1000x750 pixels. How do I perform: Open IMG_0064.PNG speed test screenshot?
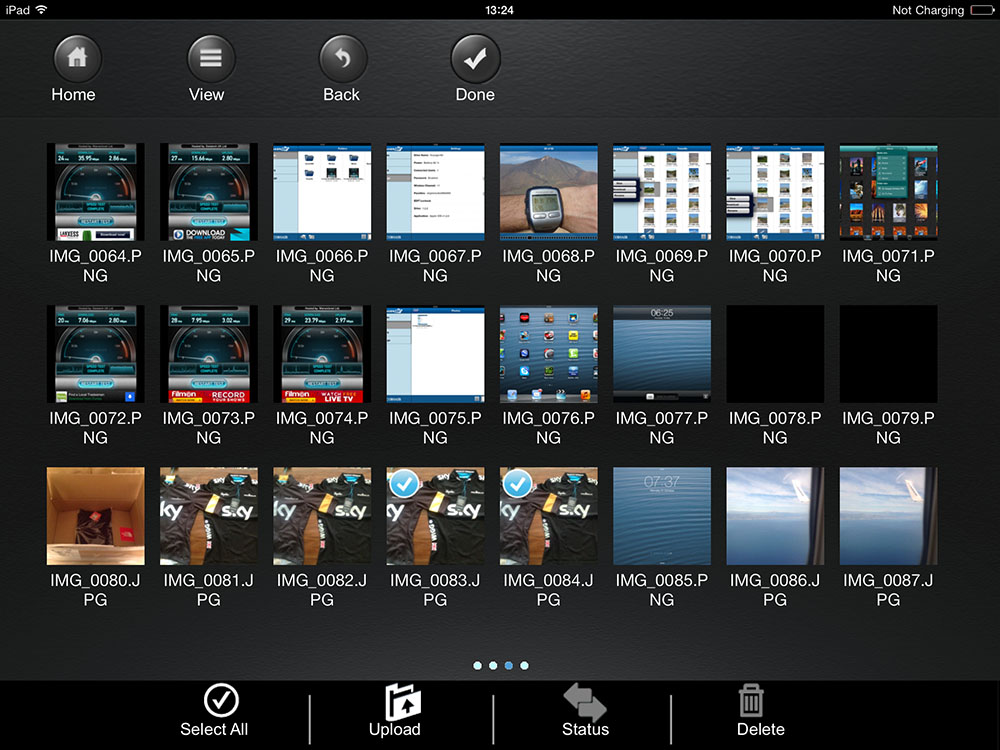(95, 191)
